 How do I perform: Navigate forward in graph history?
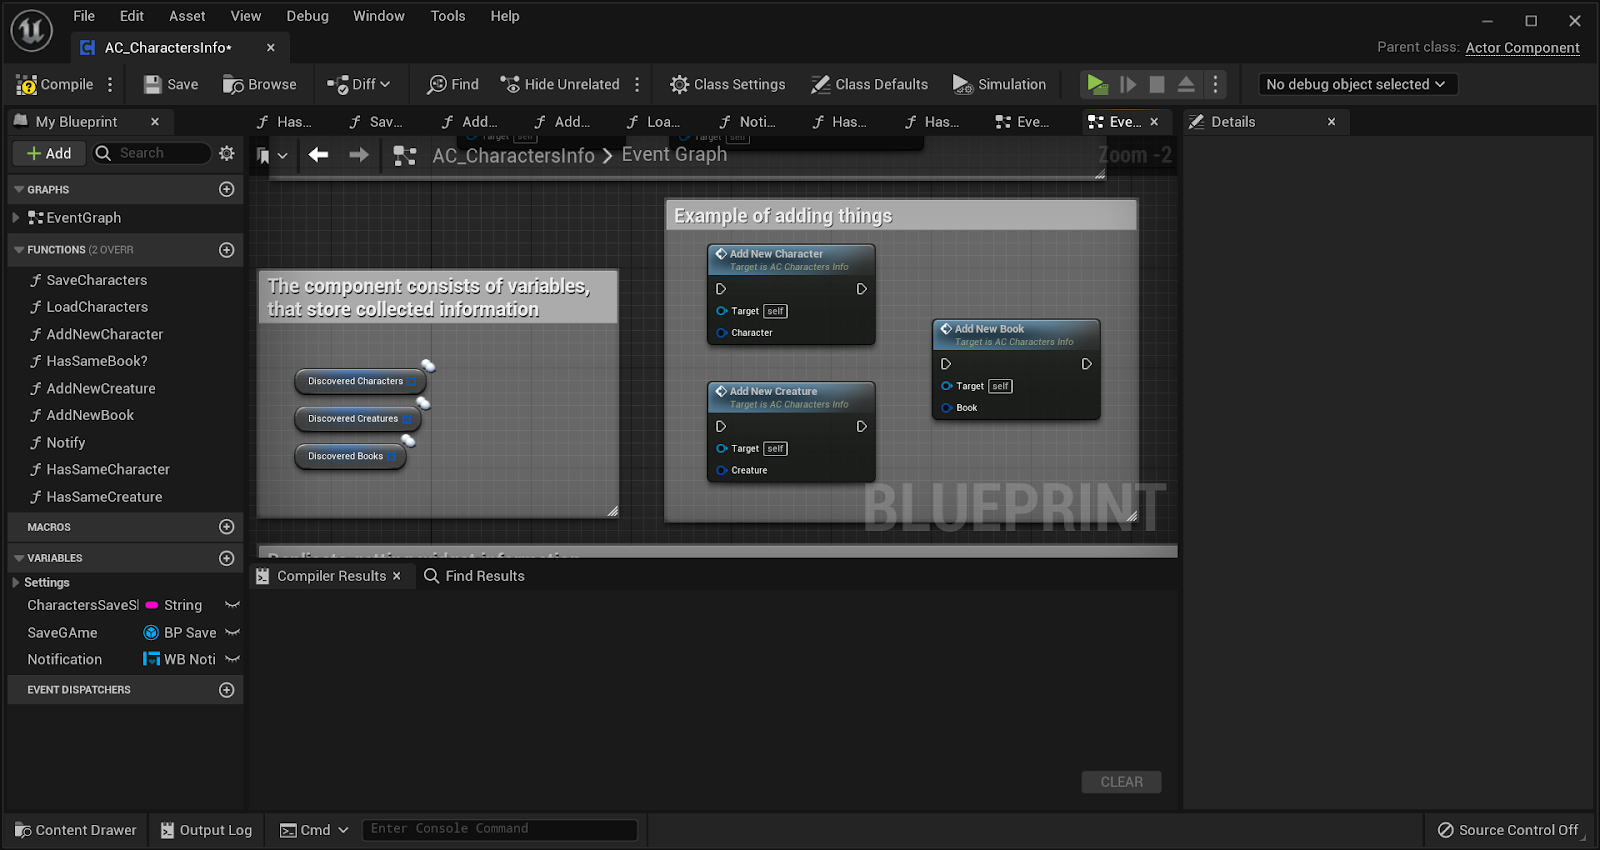tap(359, 155)
